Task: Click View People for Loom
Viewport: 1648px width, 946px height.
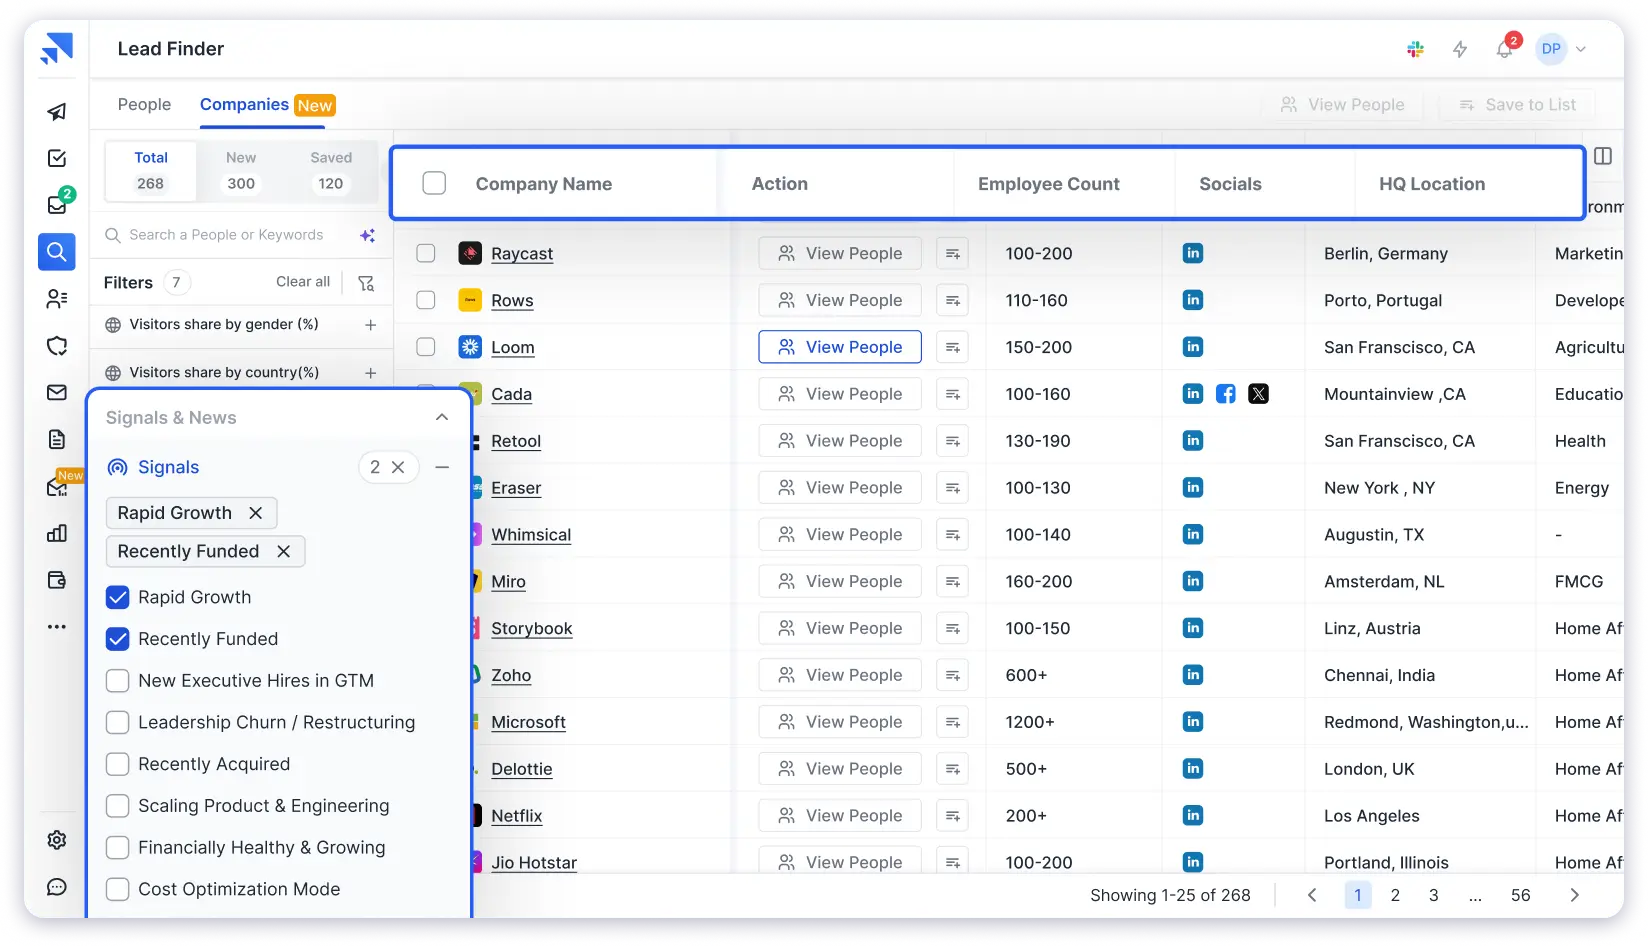Action: click(839, 346)
